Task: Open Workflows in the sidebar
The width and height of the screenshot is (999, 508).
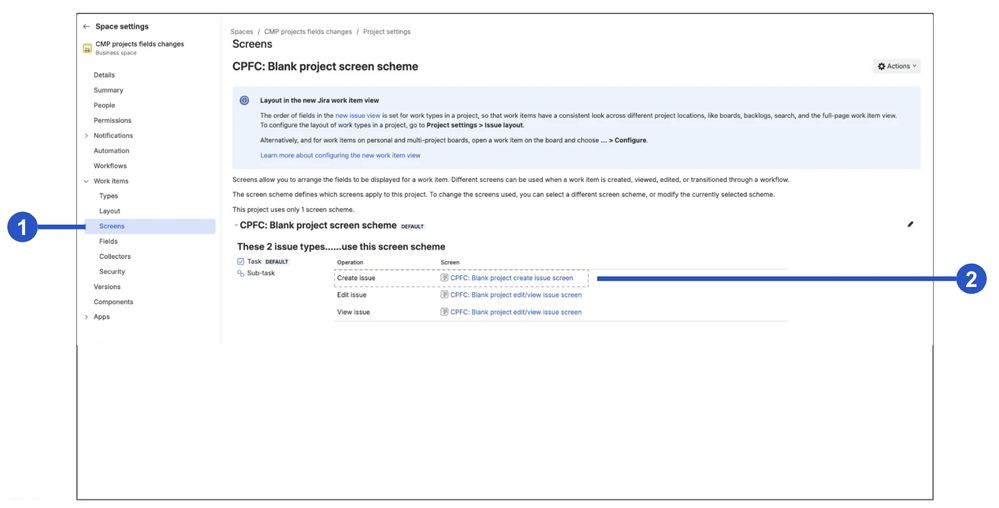Action: tap(110, 166)
